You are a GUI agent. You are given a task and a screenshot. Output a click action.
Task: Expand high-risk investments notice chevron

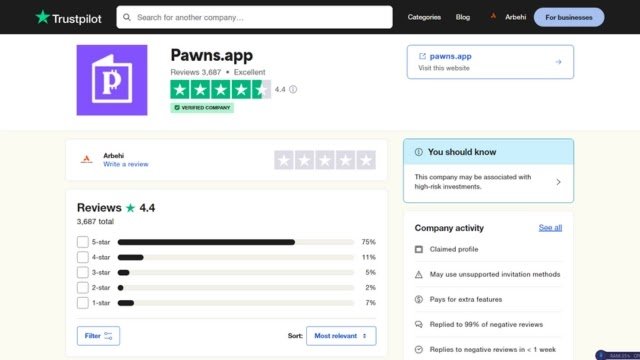[x=558, y=182]
